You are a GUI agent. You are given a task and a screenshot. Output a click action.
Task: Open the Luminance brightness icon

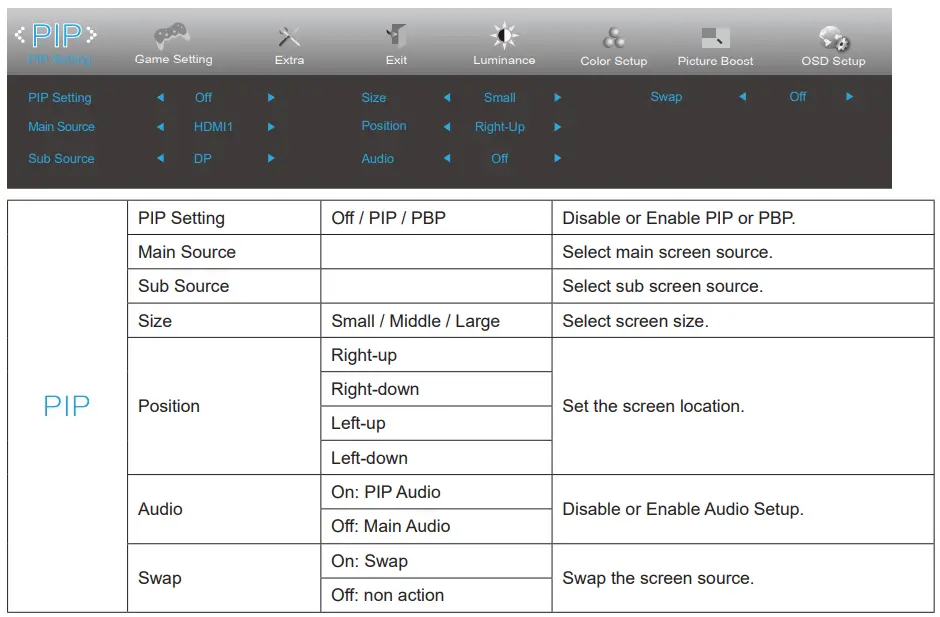(x=504, y=37)
